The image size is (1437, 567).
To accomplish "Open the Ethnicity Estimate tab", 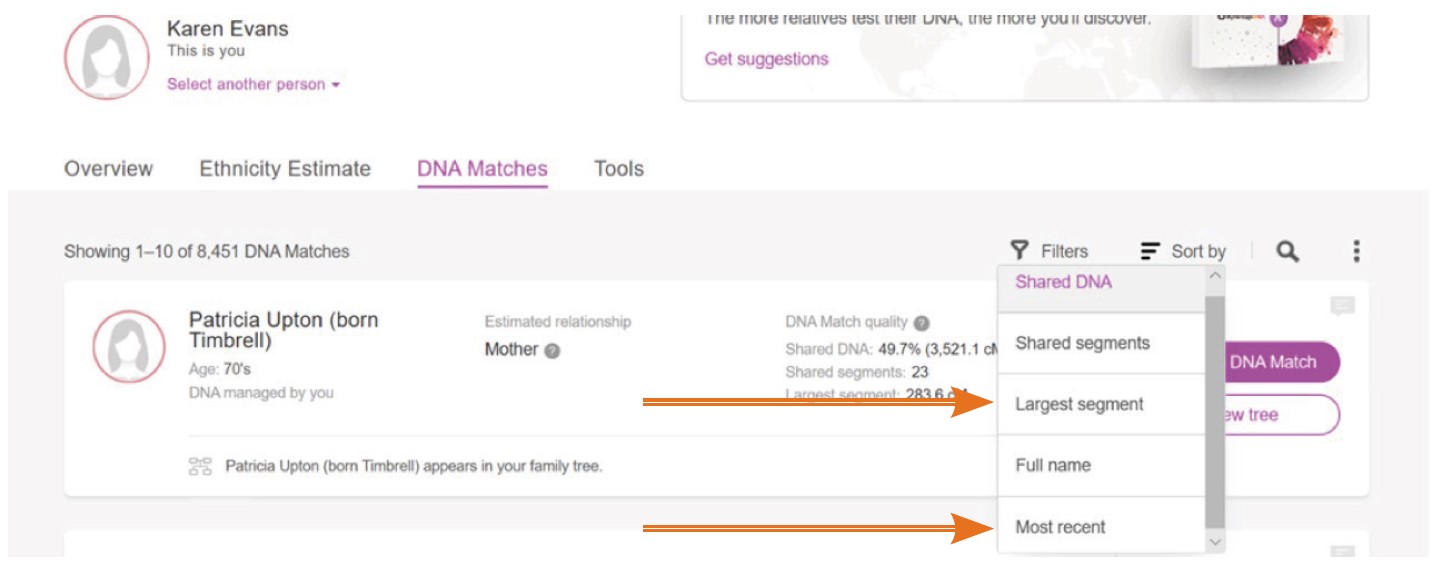I will [285, 169].
